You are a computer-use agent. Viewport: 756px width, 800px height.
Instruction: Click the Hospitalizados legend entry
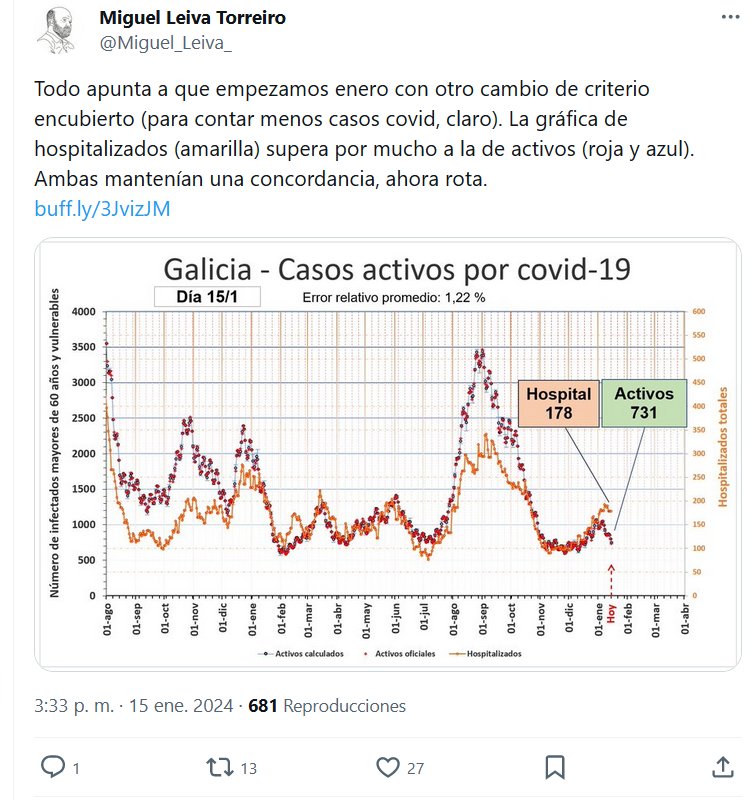click(493, 654)
